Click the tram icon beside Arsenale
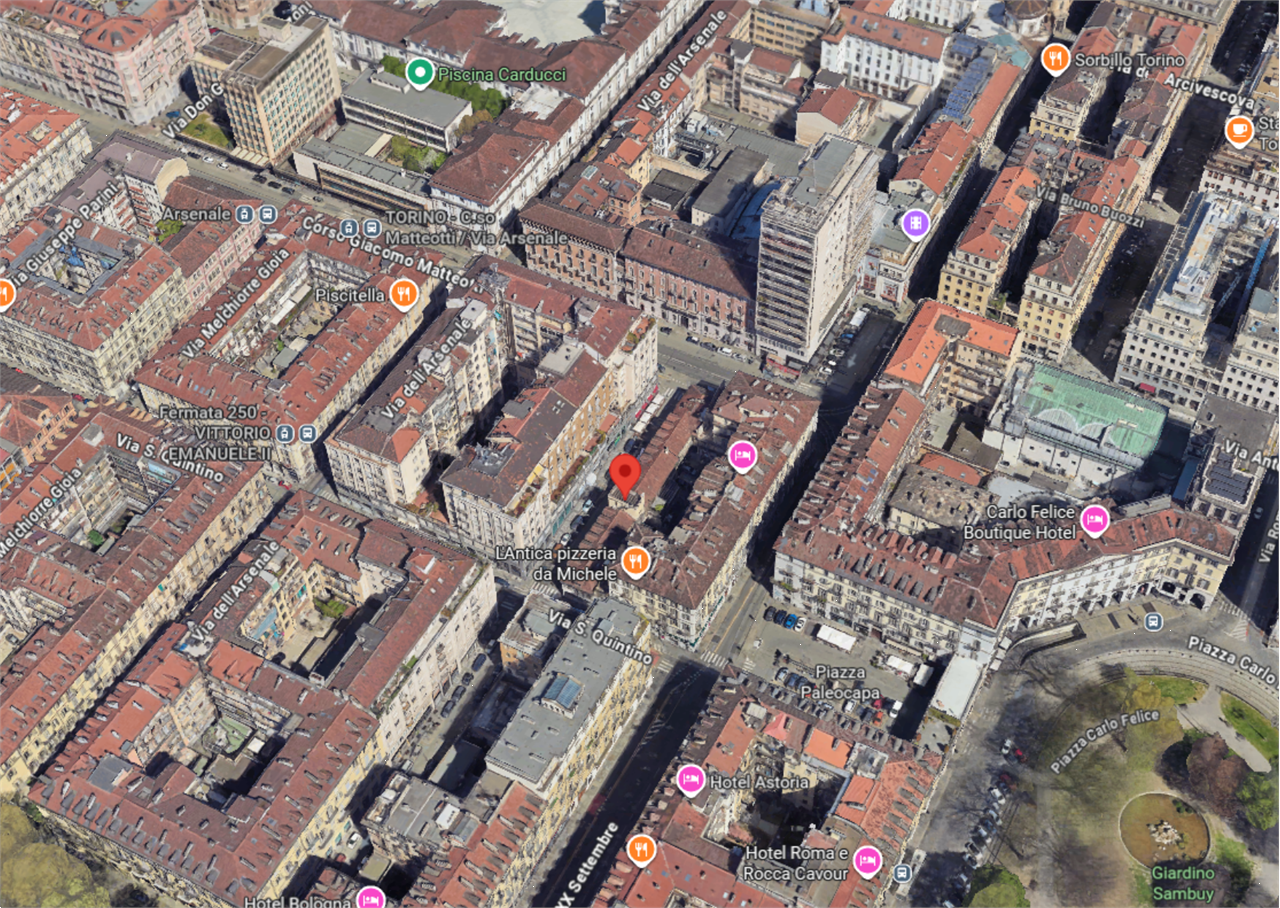Viewport: 1280px width, 908px height. (x=246, y=214)
